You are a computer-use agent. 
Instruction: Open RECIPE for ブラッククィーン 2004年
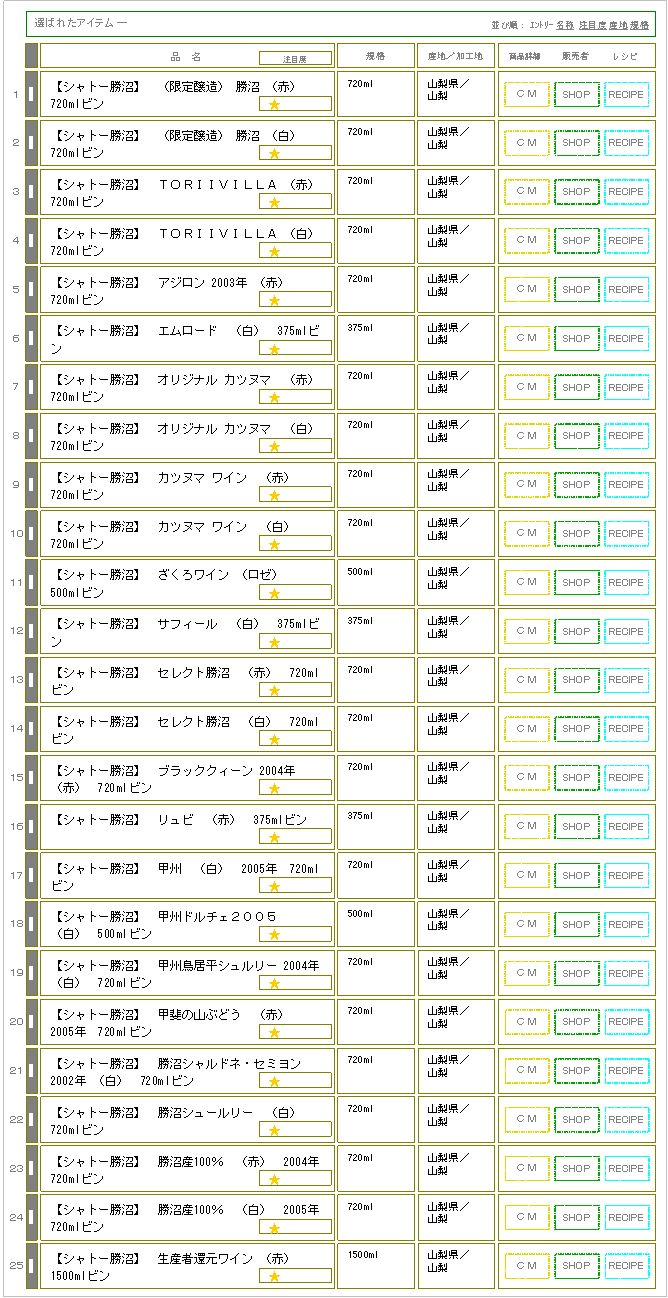pos(627,777)
